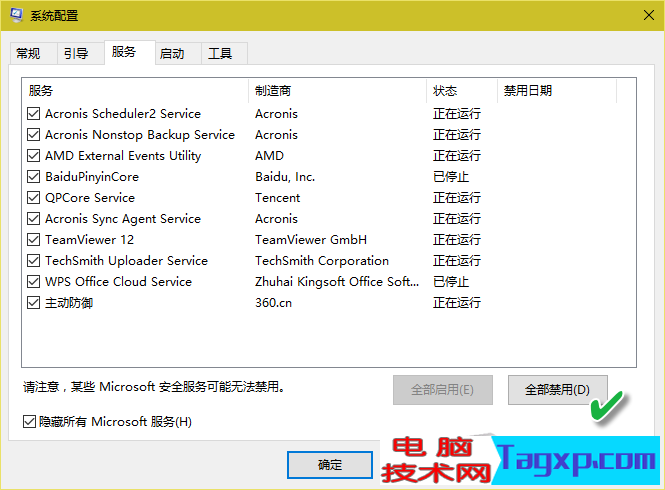Open the 启动 tab
The image size is (665, 490).
(x=177, y=53)
